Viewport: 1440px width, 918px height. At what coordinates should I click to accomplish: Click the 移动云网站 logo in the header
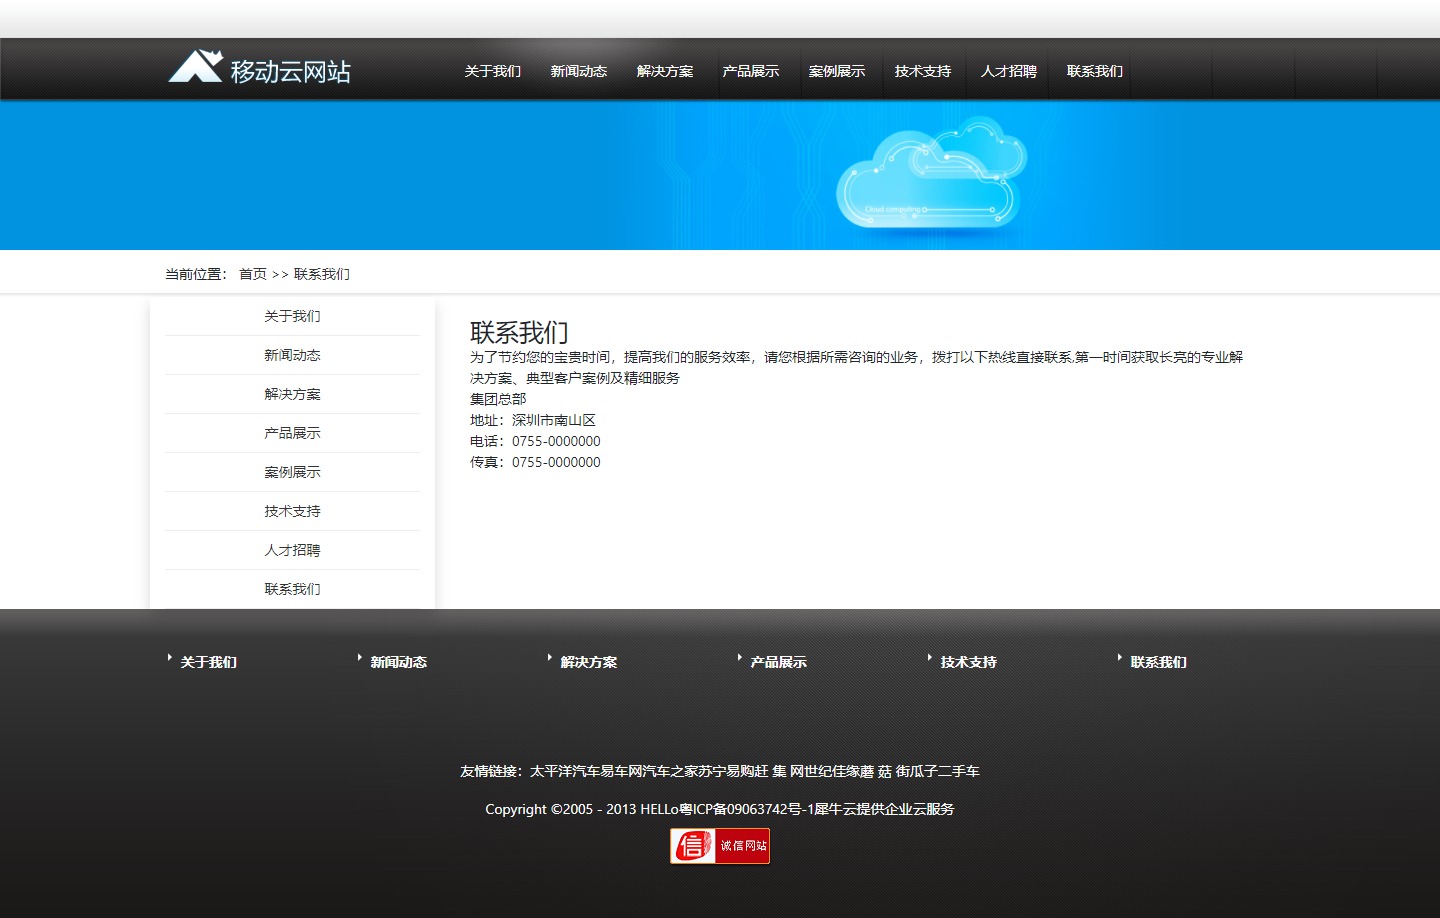(259, 69)
